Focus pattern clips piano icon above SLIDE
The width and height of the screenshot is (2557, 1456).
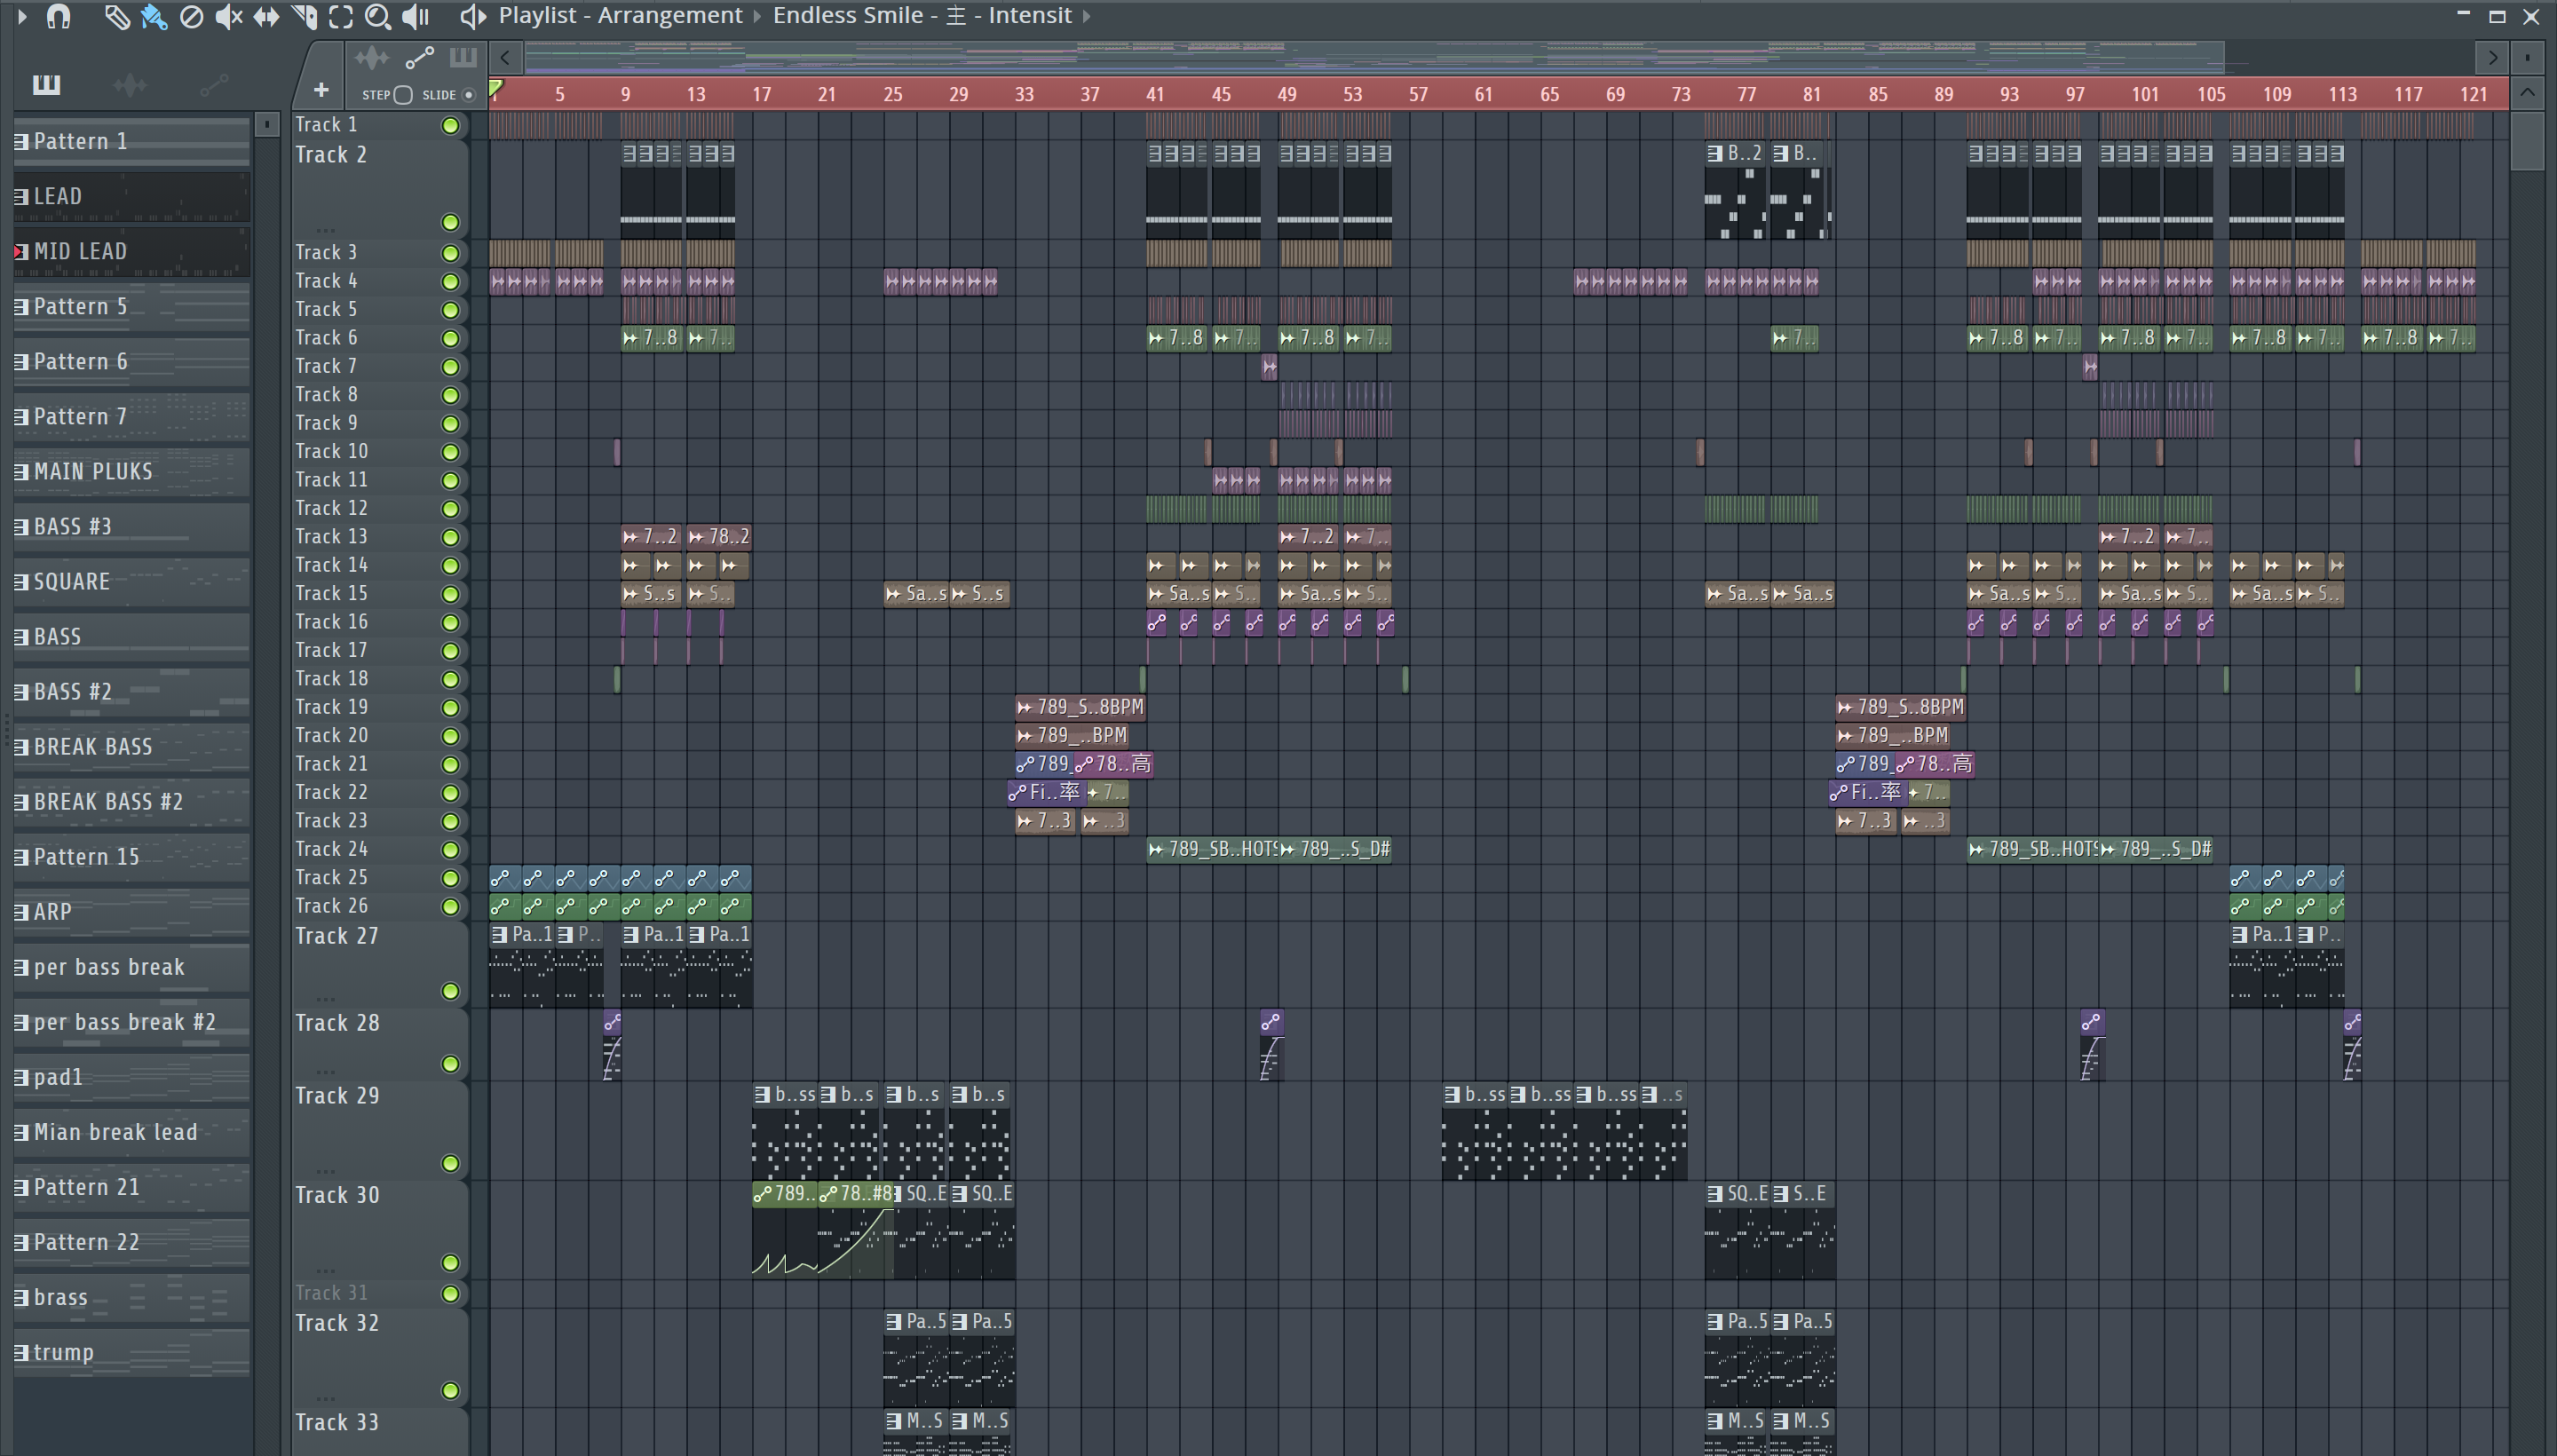463,58
